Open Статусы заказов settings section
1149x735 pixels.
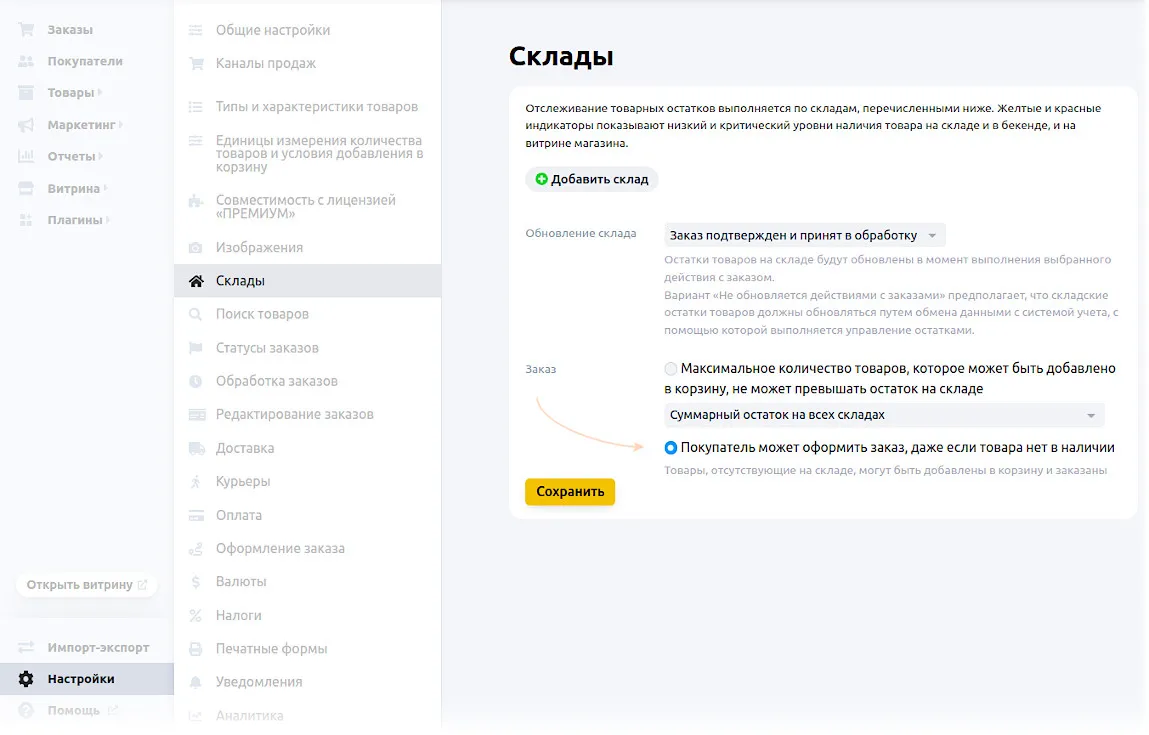267,348
